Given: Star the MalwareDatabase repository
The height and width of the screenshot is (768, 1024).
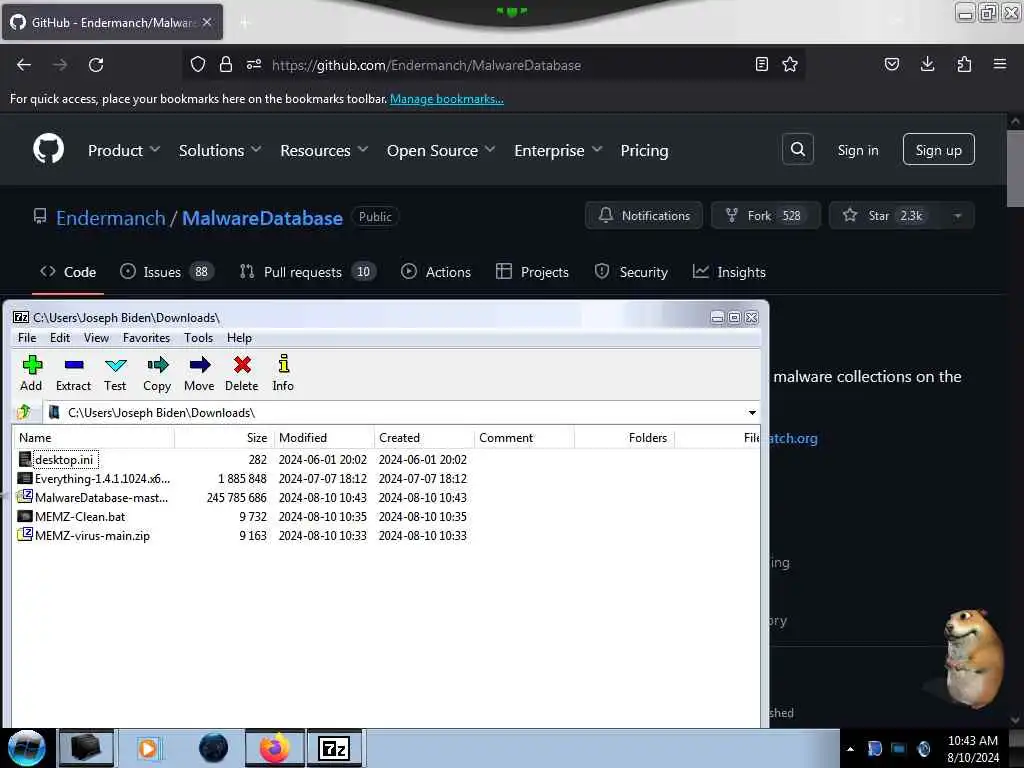Looking at the screenshot, I should pos(886,216).
